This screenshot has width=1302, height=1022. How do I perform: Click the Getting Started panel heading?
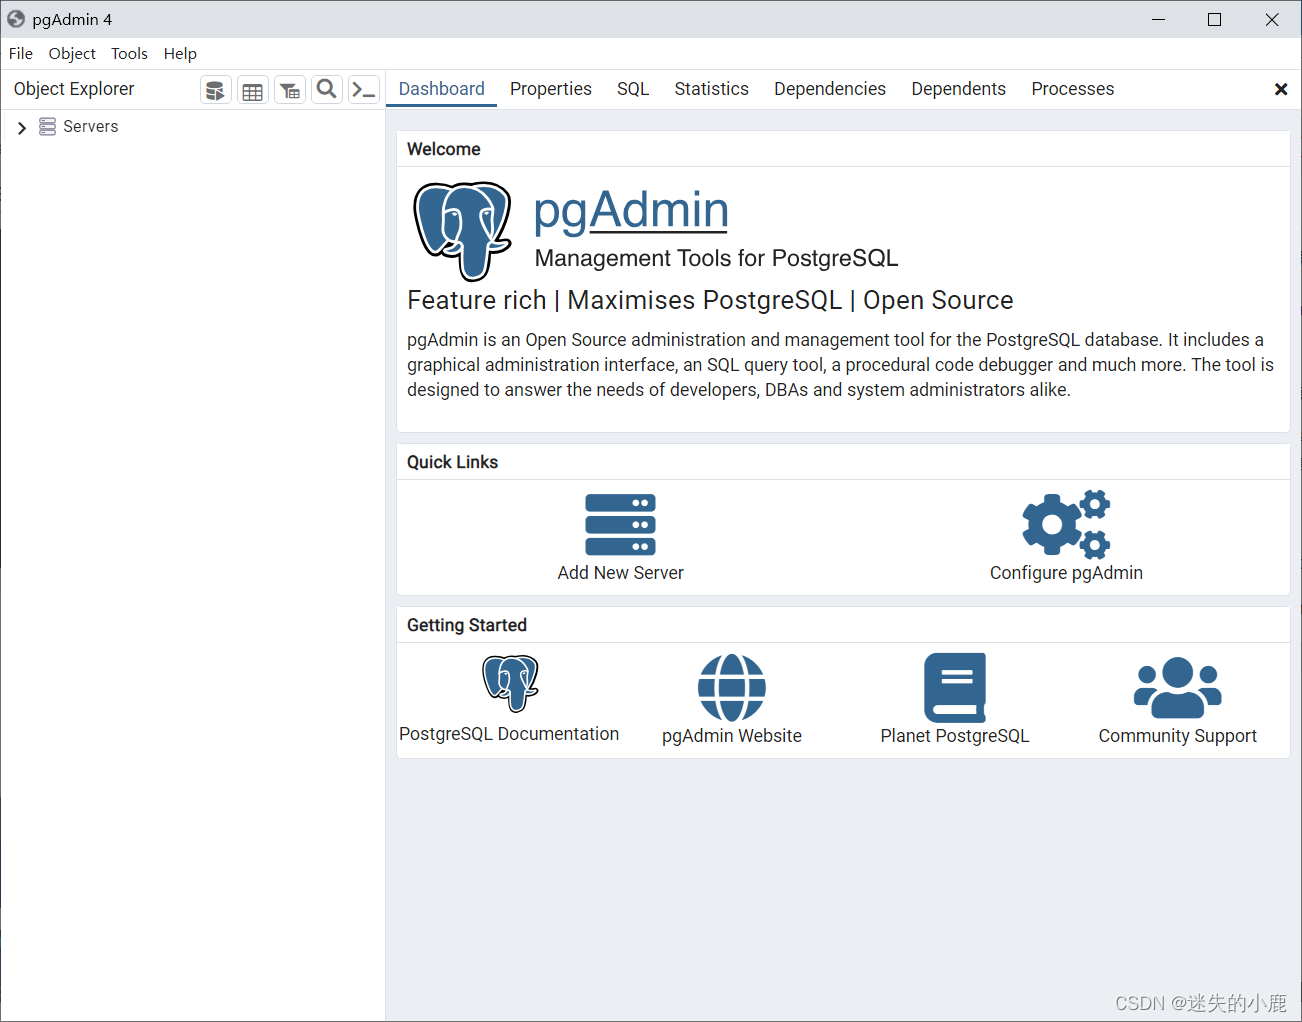[467, 625]
